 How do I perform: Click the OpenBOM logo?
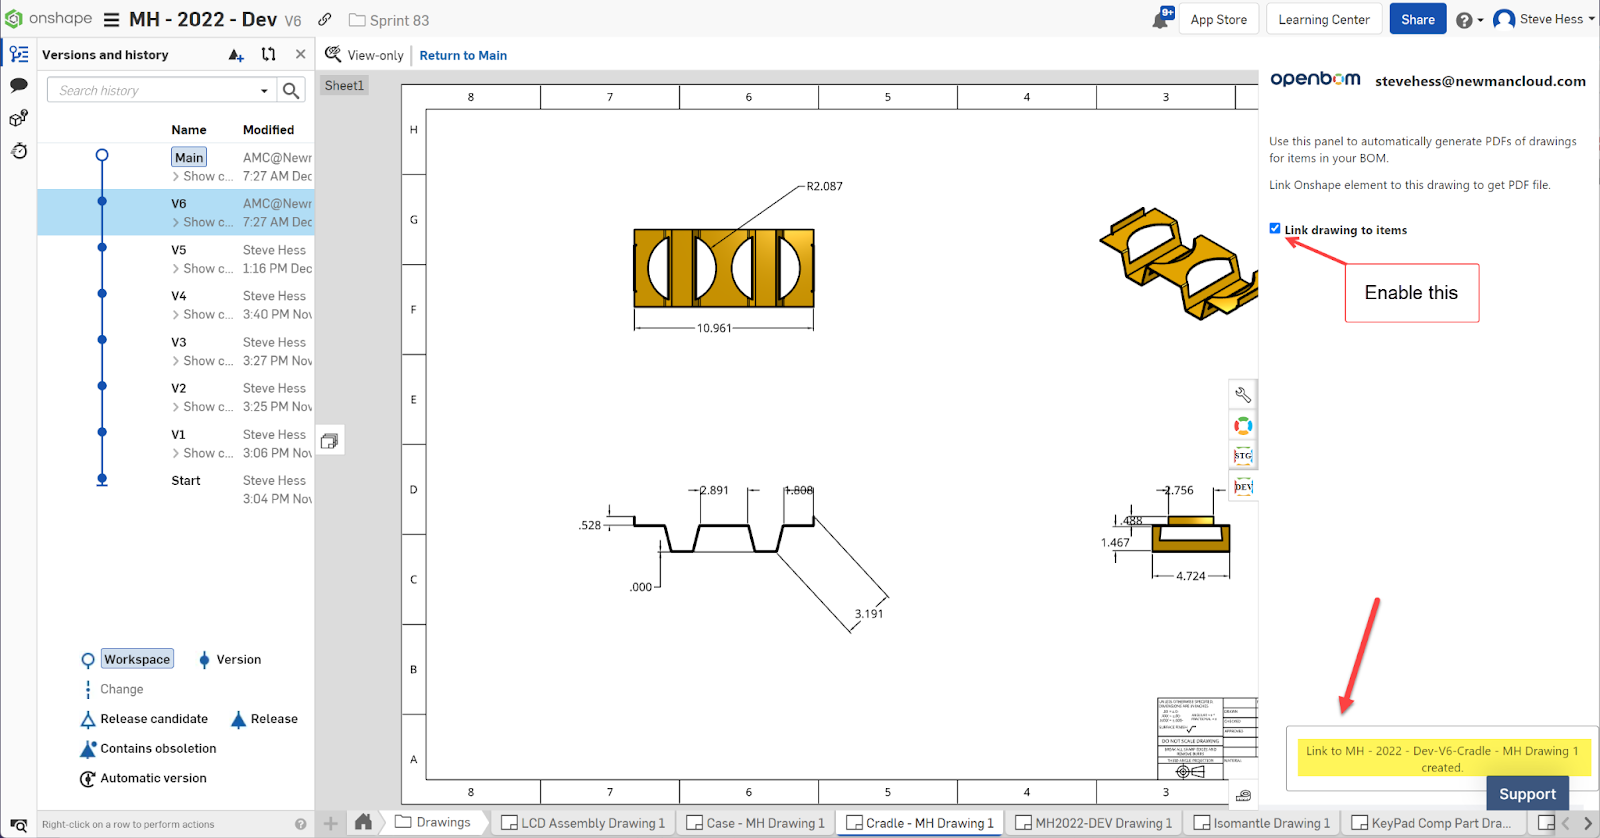[1315, 79]
